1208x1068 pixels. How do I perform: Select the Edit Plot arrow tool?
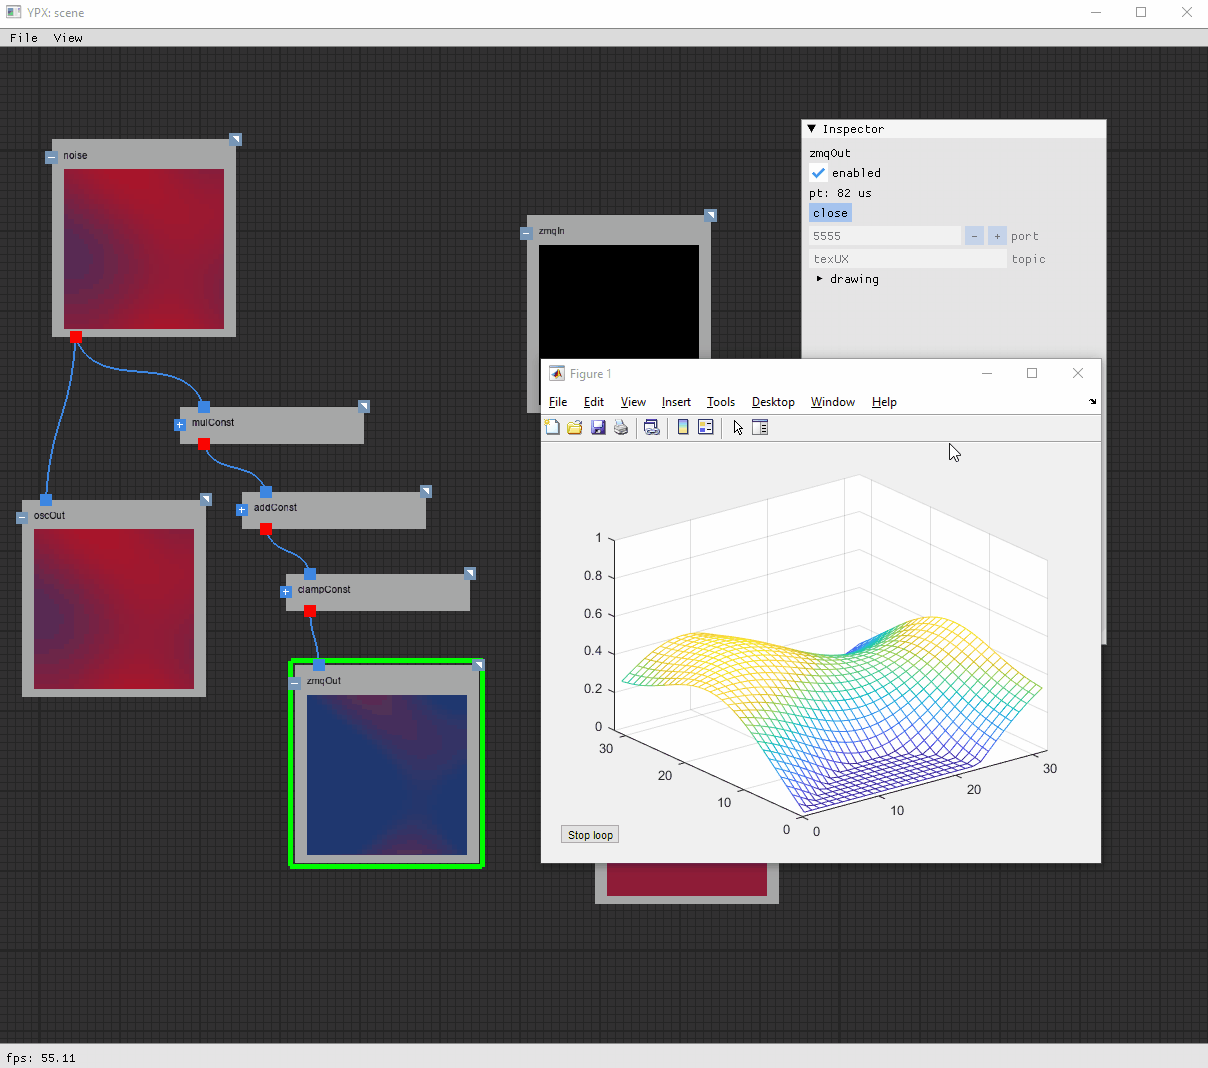(738, 427)
